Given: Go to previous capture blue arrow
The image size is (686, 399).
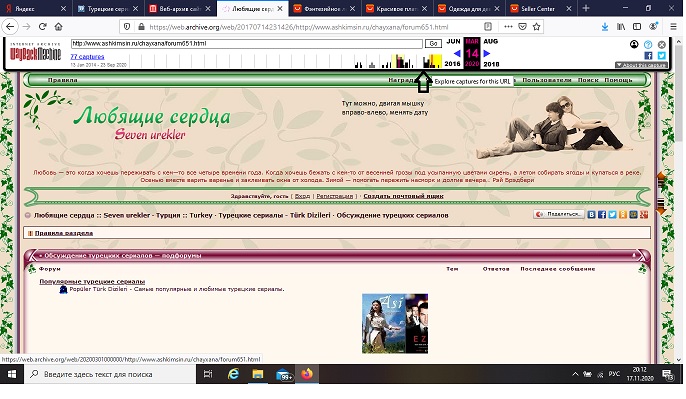Looking at the screenshot, I should [x=457, y=53].
